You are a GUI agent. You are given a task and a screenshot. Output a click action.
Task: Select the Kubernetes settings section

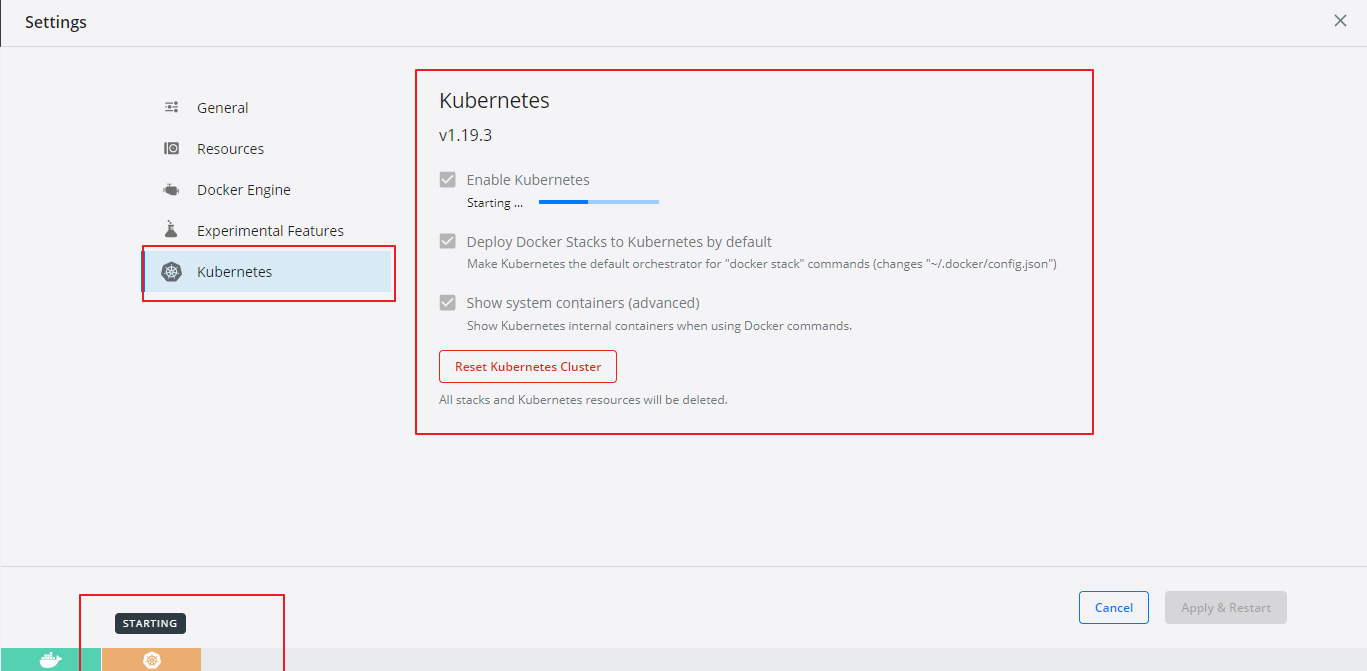(267, 272)
